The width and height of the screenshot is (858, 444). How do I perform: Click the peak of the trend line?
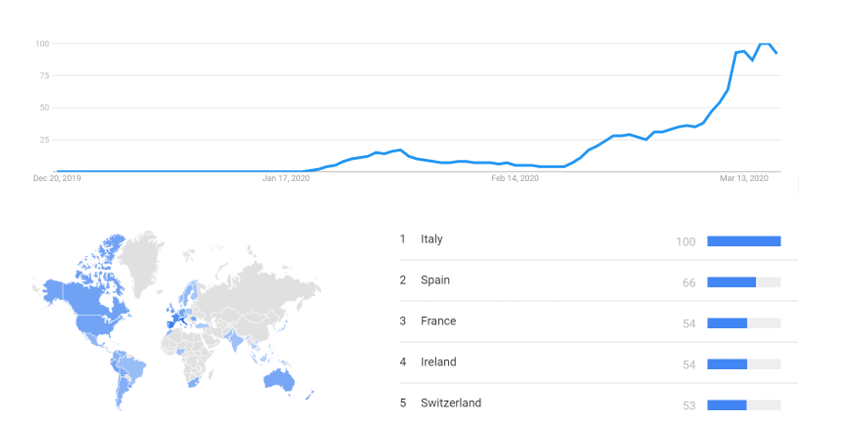tap(765, 44)
